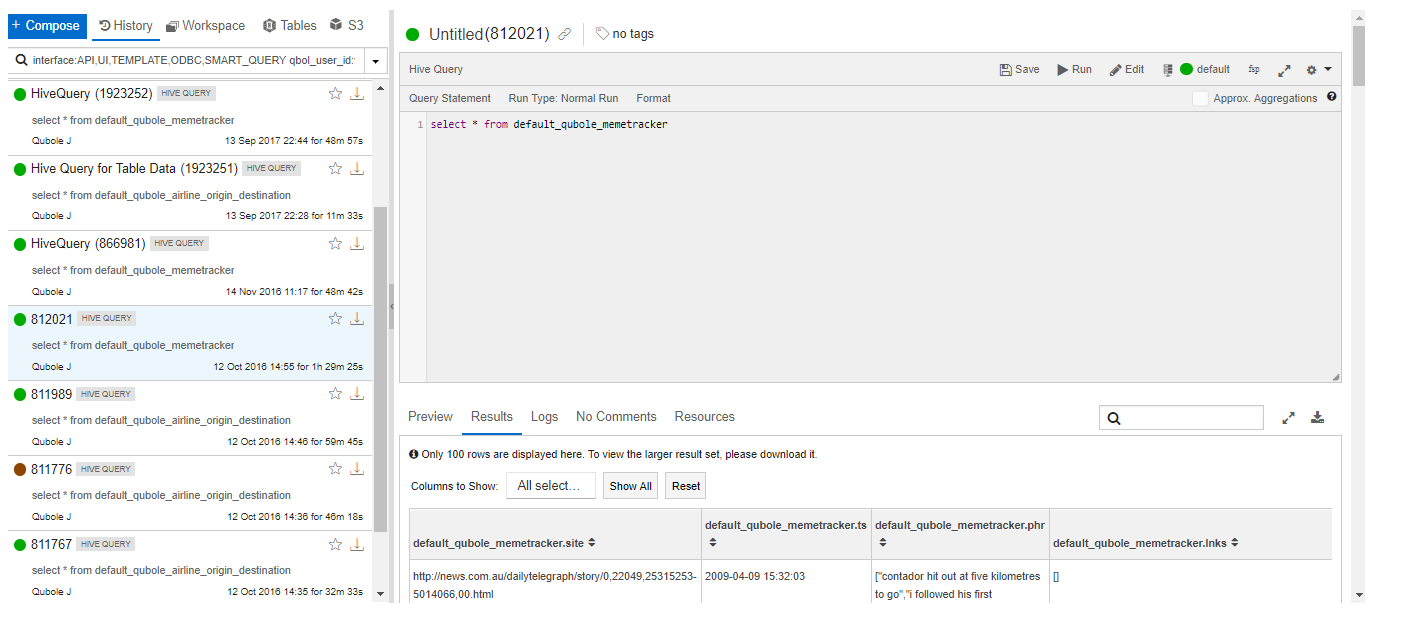
Task: Open the news.com.au dailytelegraph URL cell
Action: click(554, 585)
